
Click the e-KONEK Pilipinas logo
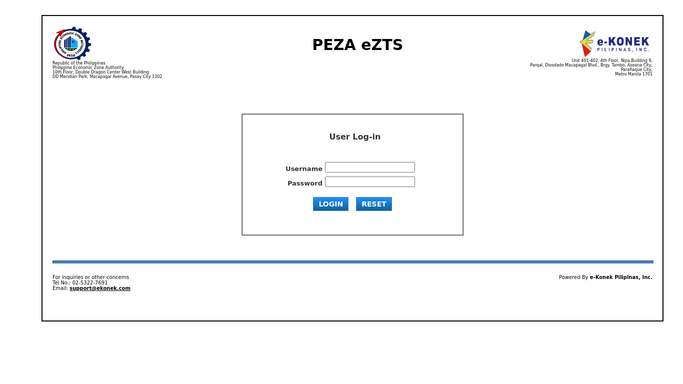[x=615, y=43]
